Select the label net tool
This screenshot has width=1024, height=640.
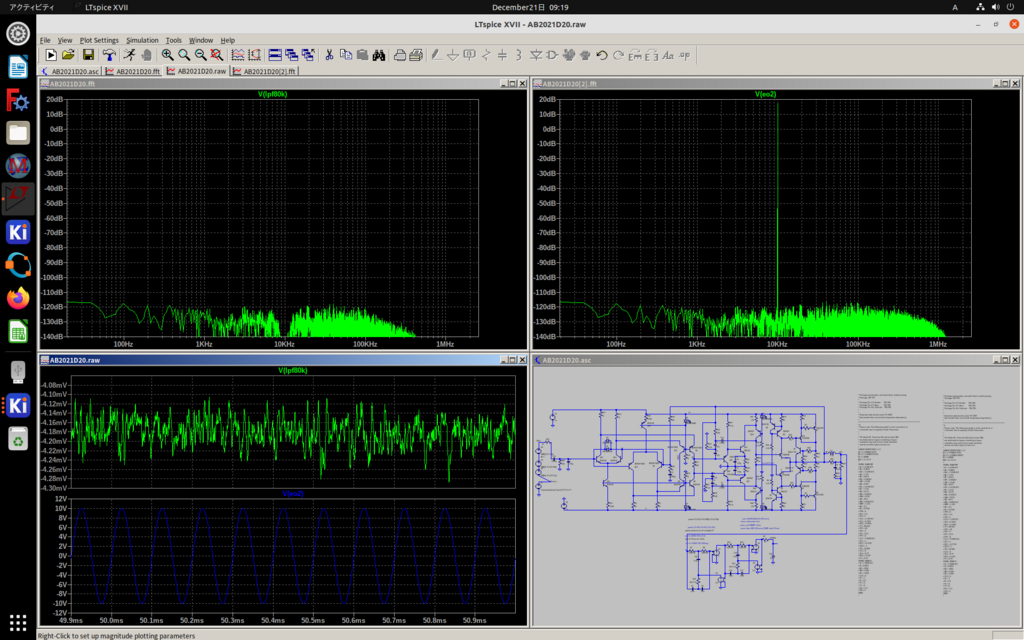tap(469, 56)
